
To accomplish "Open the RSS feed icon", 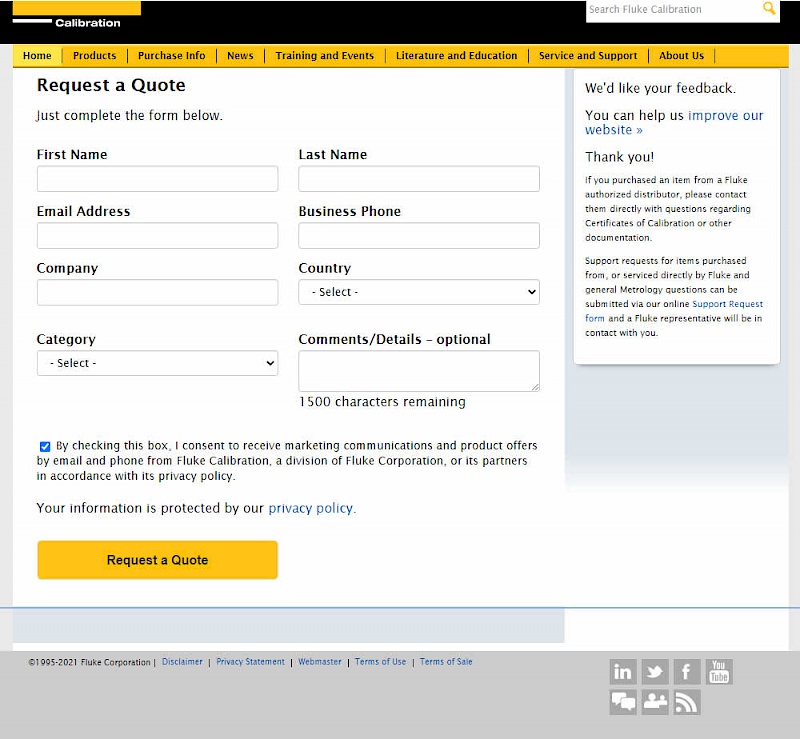I will [687, 702].
